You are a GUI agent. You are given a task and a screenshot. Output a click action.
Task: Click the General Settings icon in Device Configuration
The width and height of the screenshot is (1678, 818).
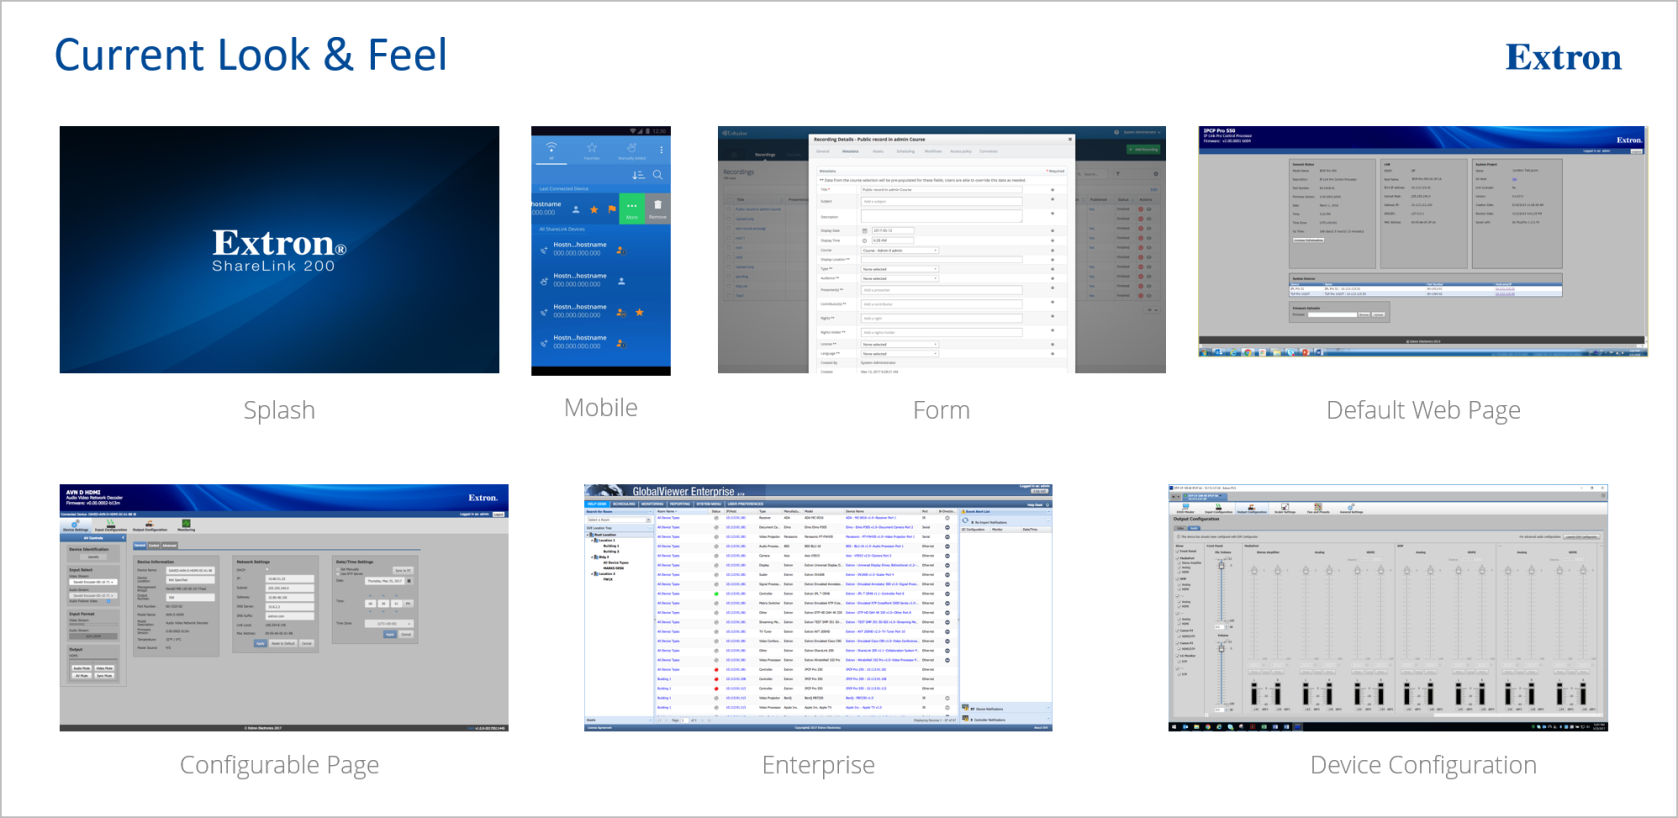click(1351, 507)
